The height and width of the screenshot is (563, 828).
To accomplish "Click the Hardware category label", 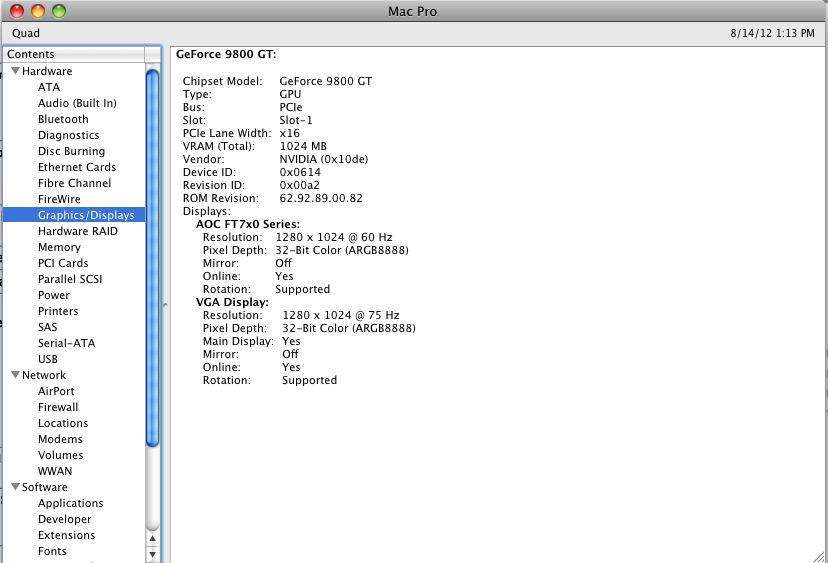I will coord(47,71).
